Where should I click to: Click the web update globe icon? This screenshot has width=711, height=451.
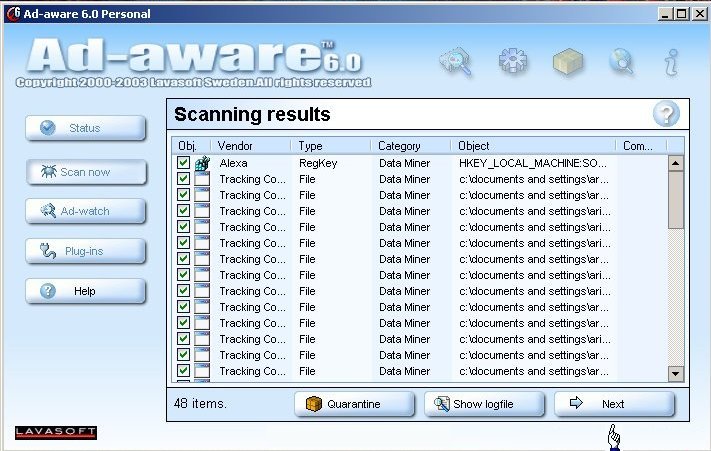pyautogui.click(x=621, y=61)
